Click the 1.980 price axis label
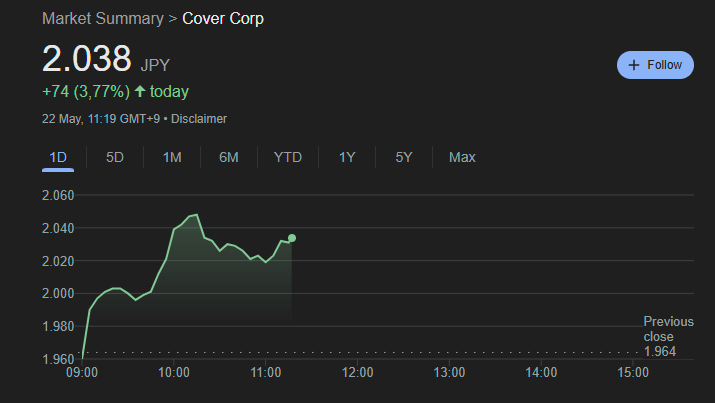Image resolution: width=715 pixels, height=403 pixels. pos(58,326)
